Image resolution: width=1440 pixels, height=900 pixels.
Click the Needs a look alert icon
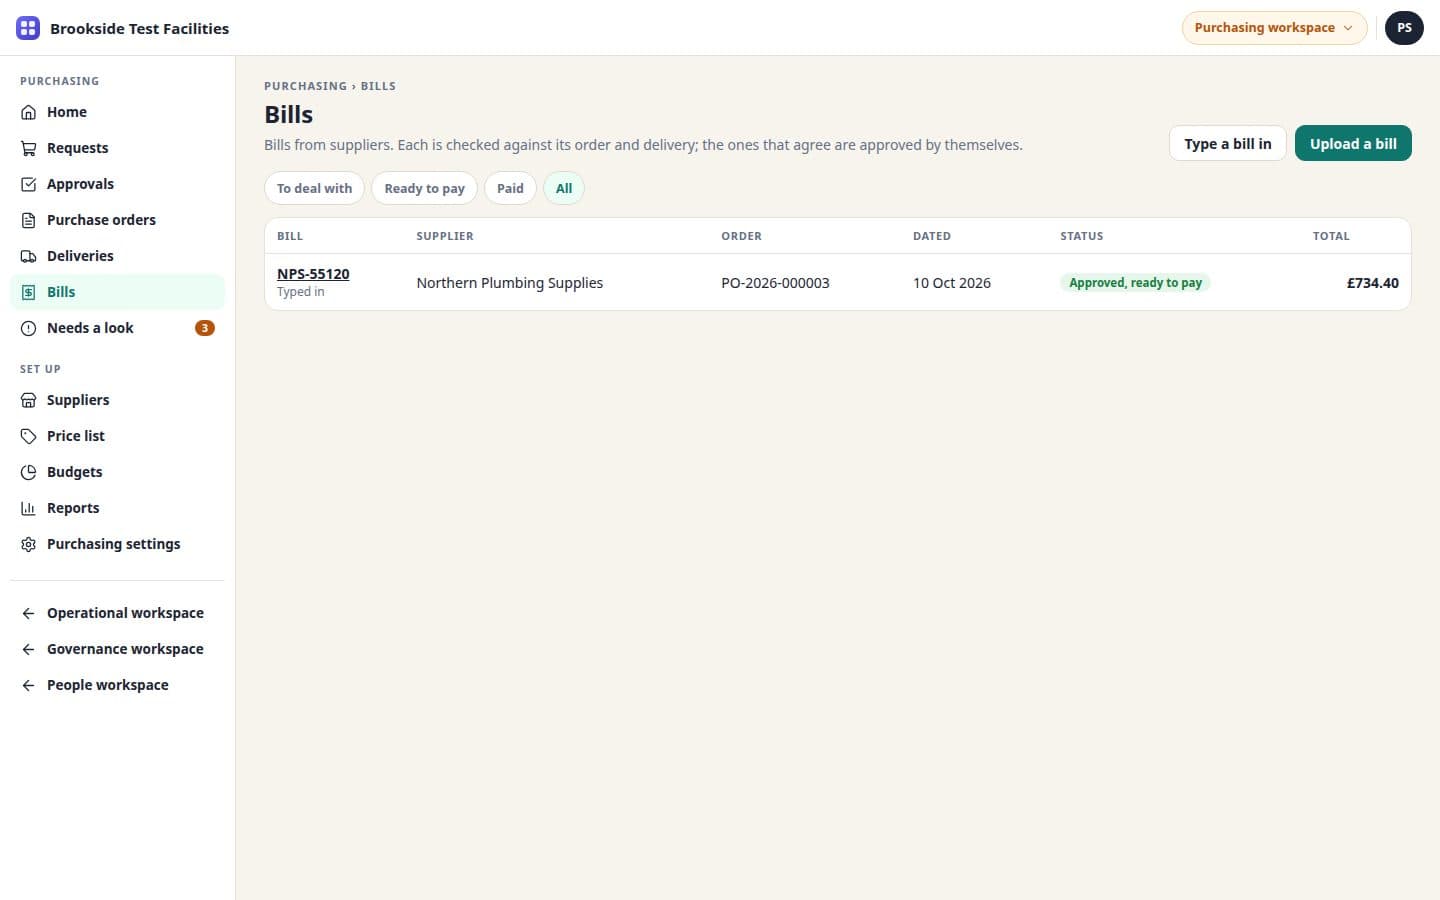point(28,328)
